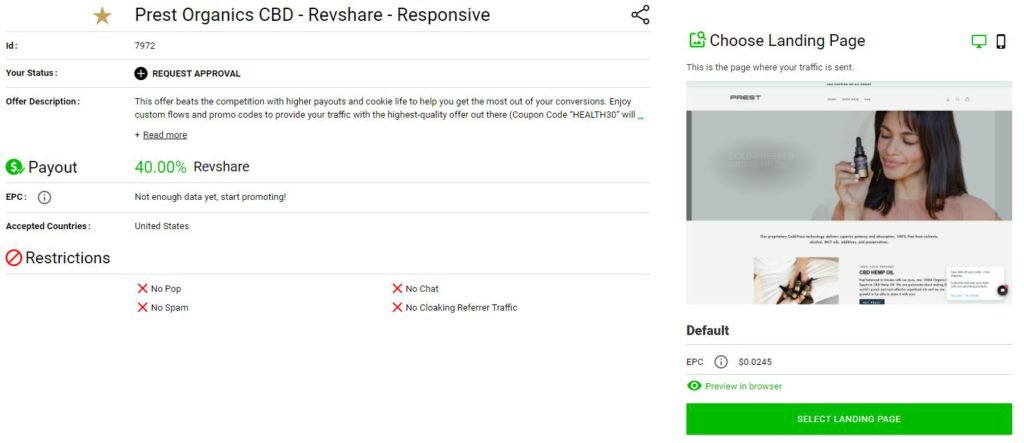Click the info icon beside left EPC label

(44, 197)
